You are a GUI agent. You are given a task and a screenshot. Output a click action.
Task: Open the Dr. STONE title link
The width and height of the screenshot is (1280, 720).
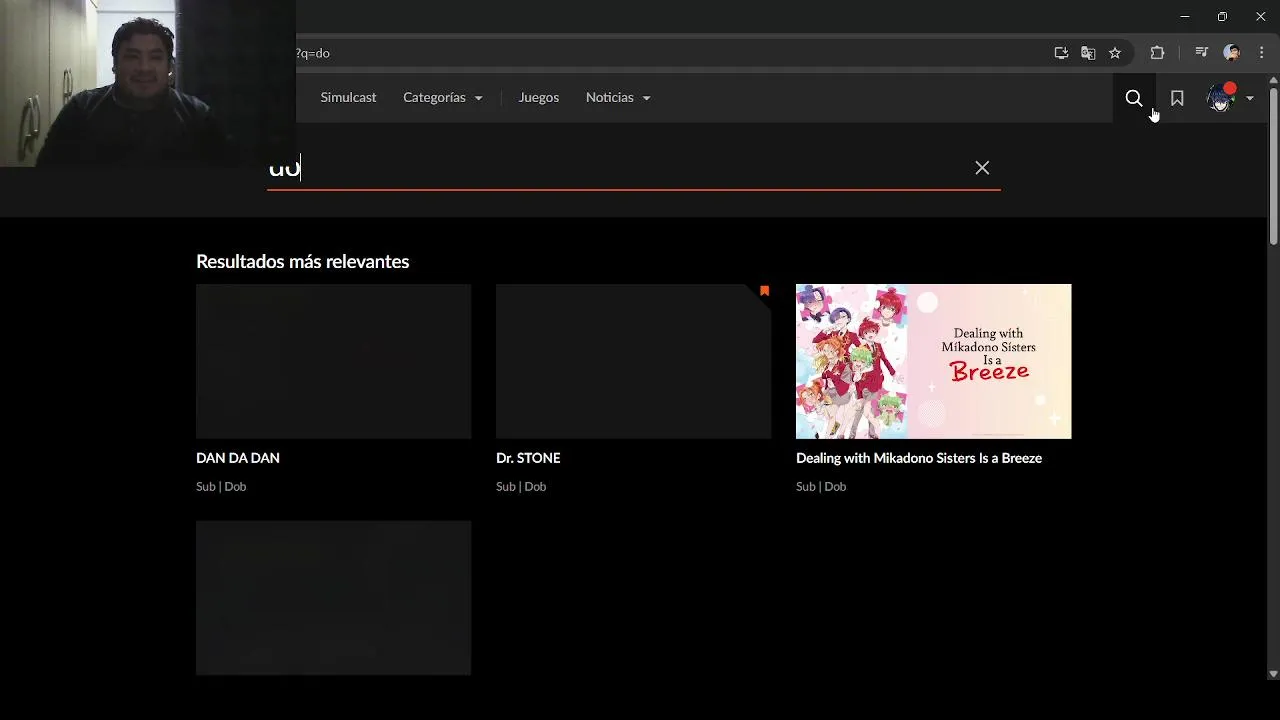point(528,458)
